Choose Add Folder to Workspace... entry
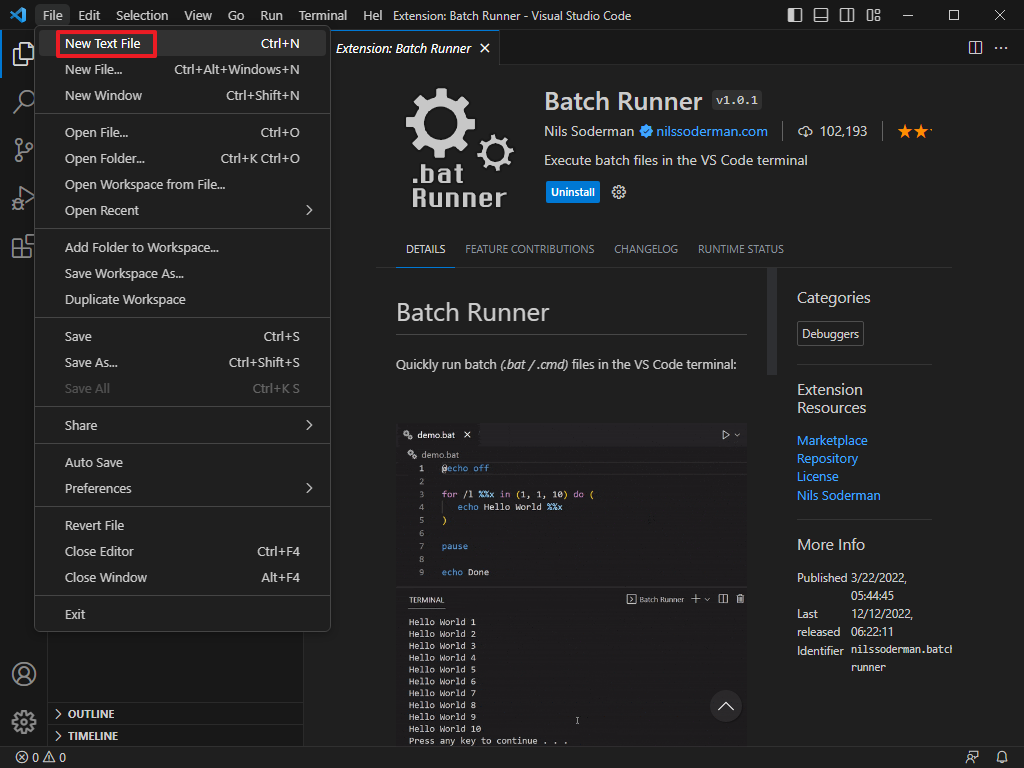1024x768 pixels. [x=182, y=248]
